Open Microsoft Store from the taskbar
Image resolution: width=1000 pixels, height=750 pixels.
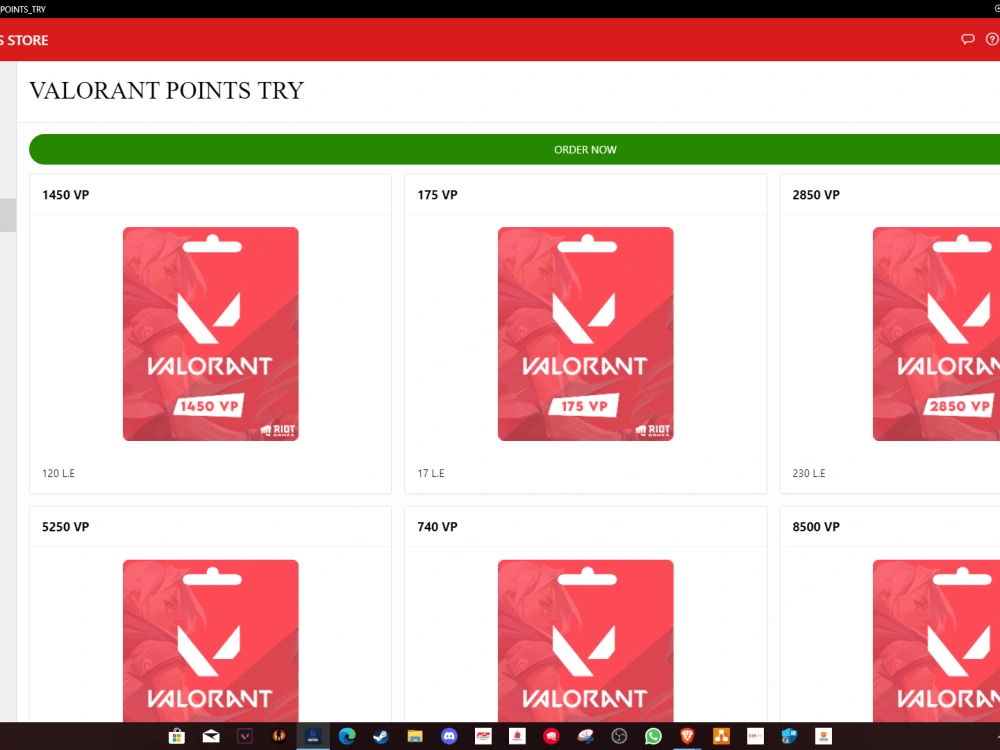click(x=177, y=737)
